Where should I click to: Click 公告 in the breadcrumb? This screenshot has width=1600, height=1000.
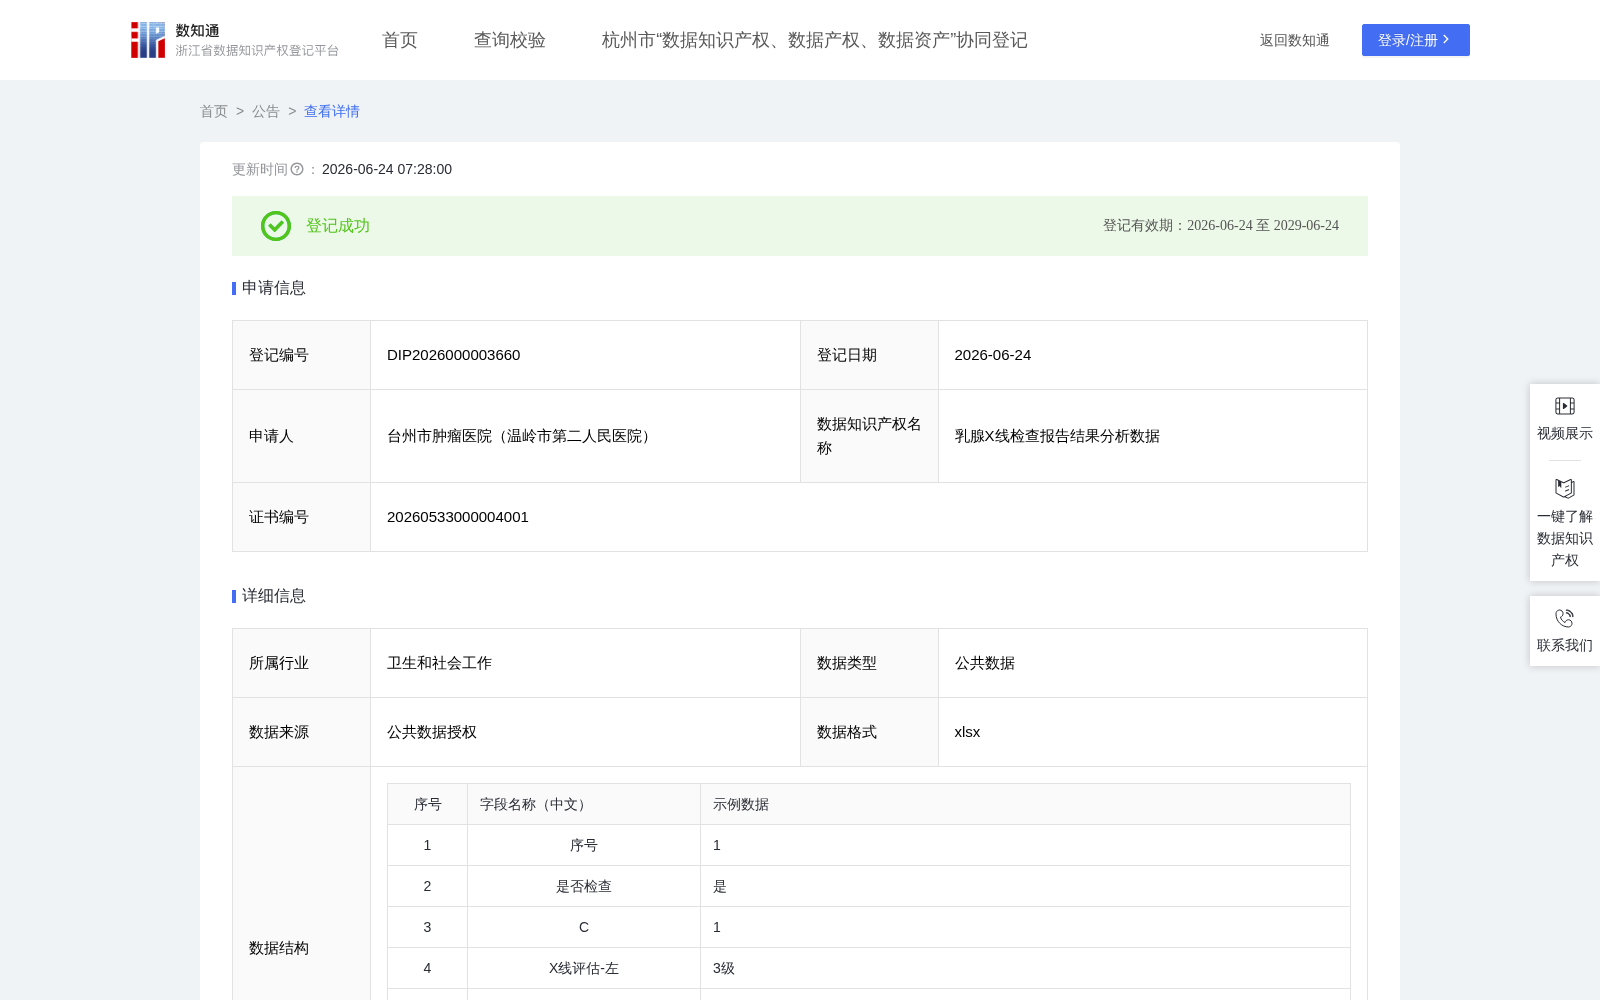[266, 111]
